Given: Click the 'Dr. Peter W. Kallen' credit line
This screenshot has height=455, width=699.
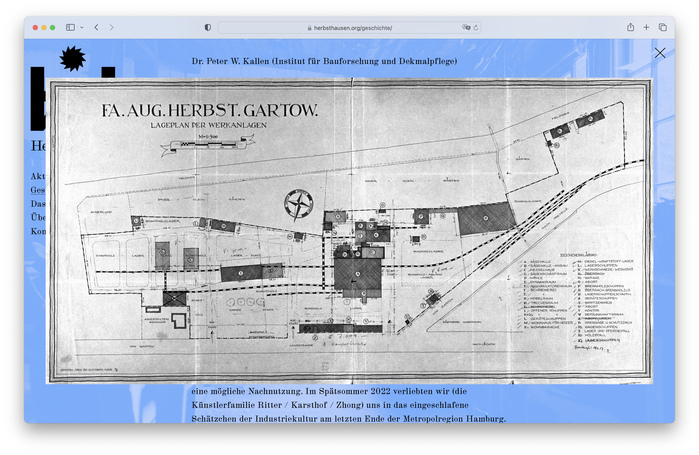Looking at the screenshot, I should click(325, 61).
